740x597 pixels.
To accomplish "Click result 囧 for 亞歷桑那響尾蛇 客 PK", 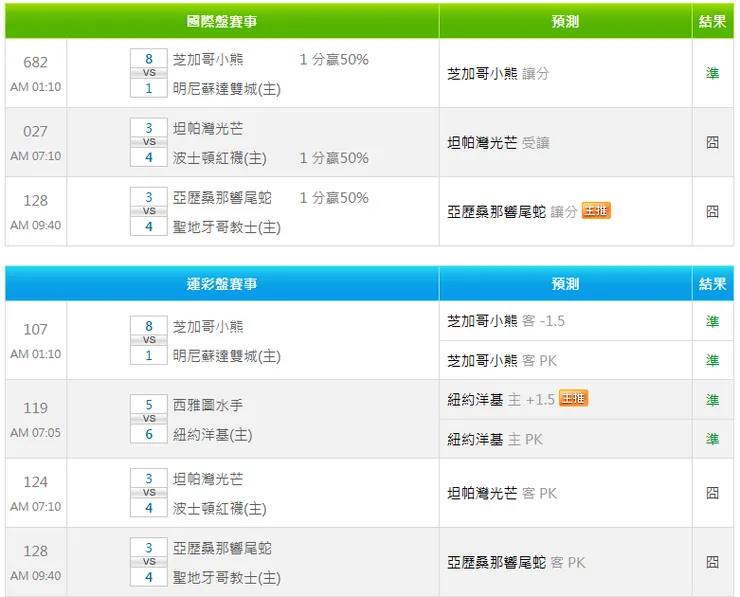I will pos(713,562).
